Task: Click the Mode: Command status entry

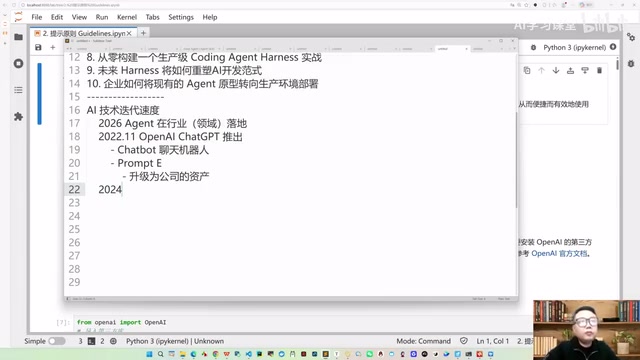Action: point(423,341)
